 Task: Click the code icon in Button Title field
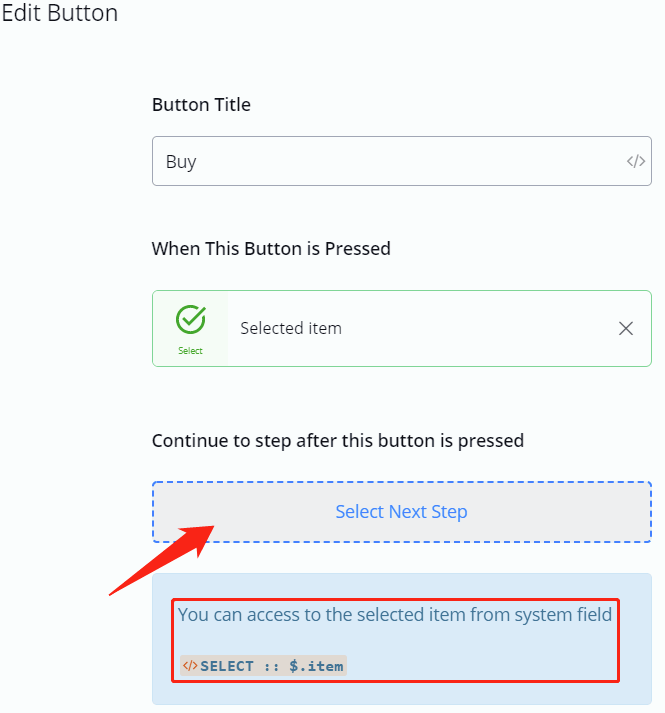tap(635, 161)
